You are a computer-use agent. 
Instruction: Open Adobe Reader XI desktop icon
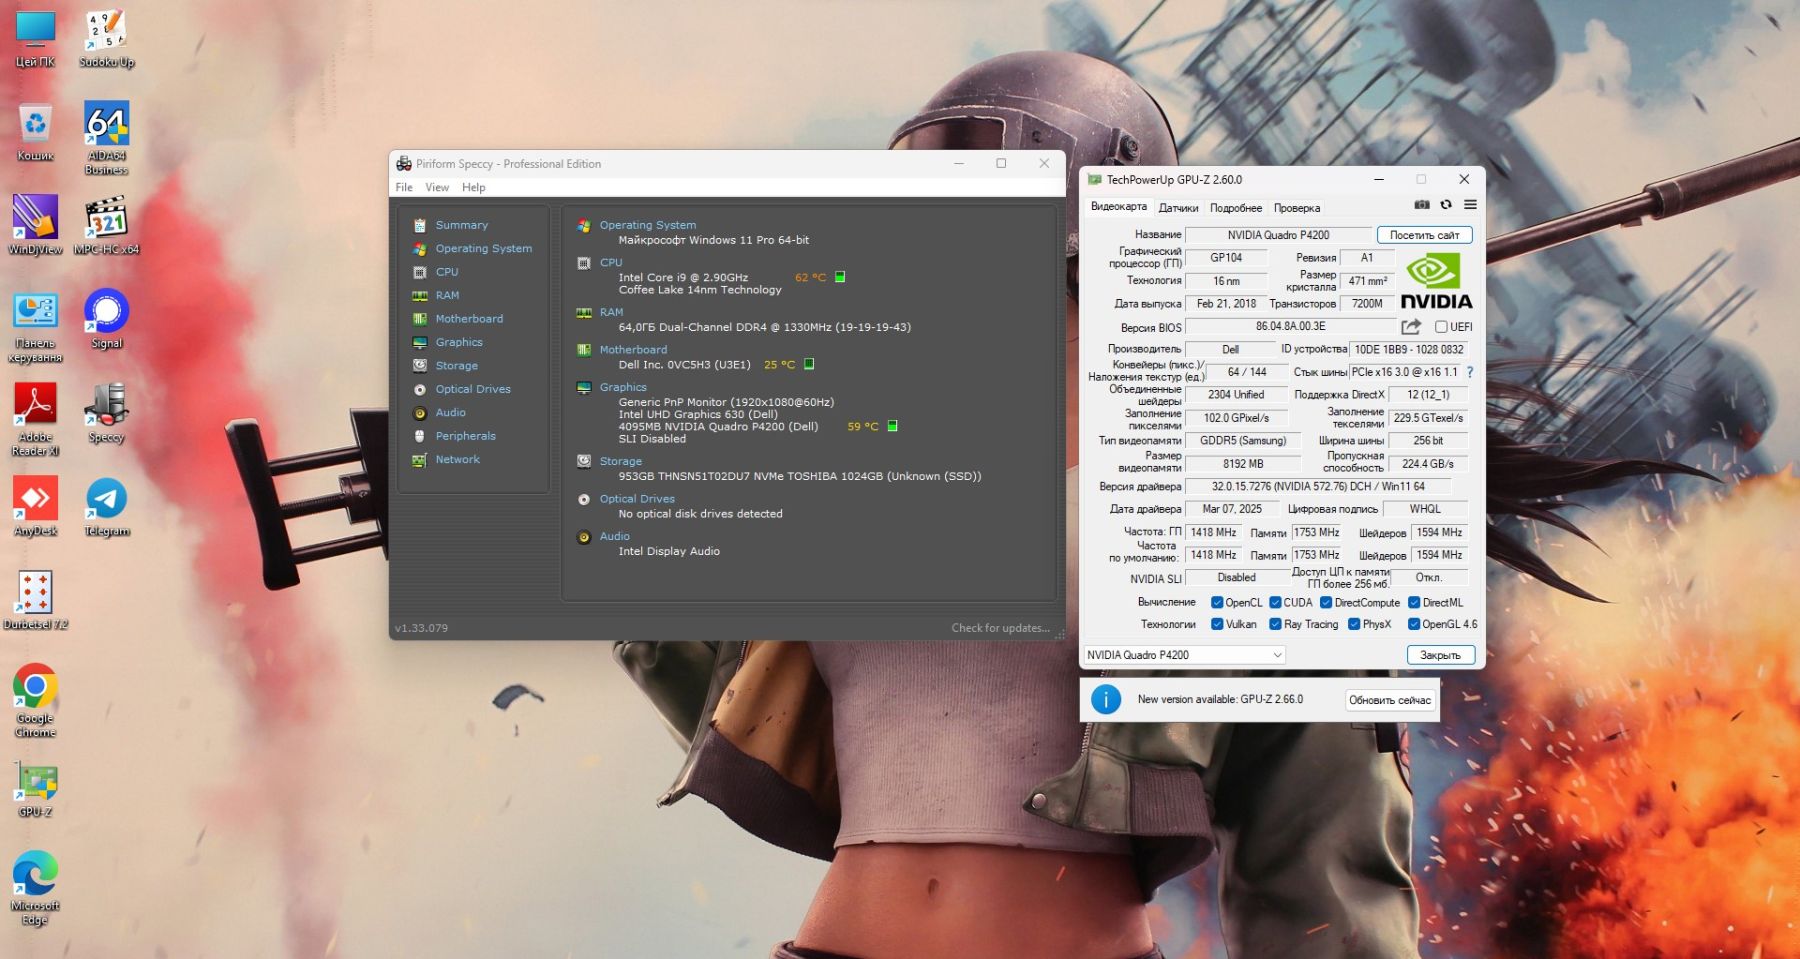point(35,419)
